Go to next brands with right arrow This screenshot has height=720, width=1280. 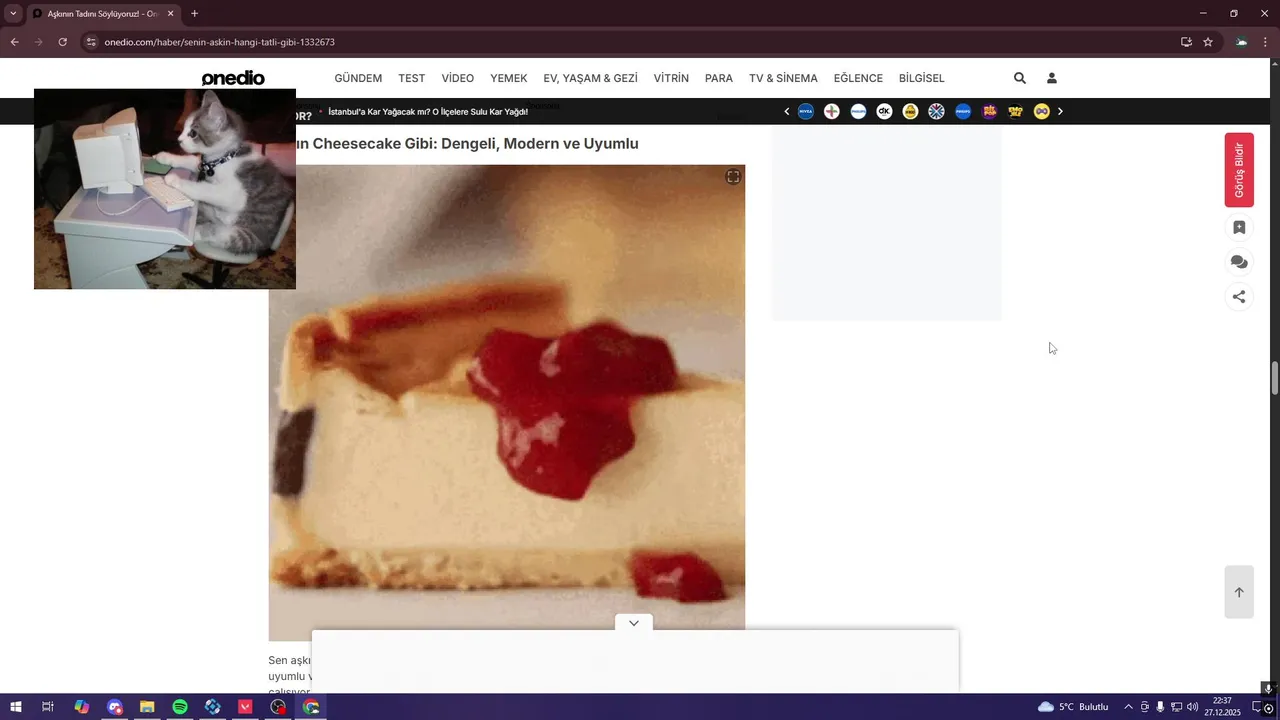1060,111
